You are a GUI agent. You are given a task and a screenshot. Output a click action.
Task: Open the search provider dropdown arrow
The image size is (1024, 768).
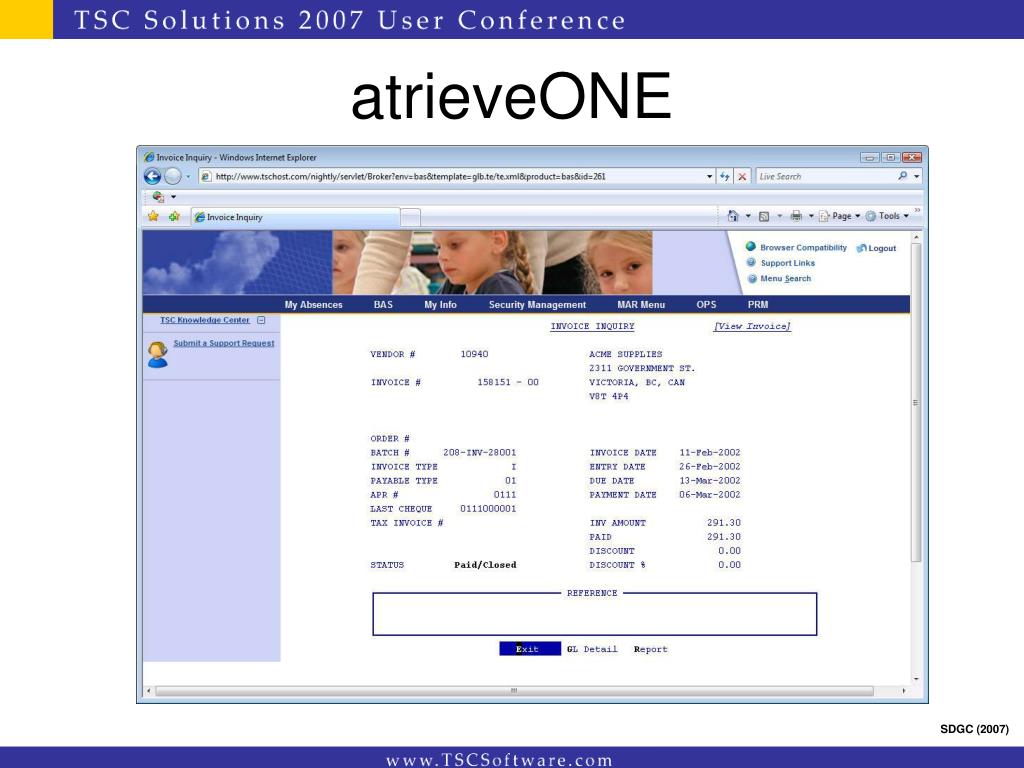(916, 176)
